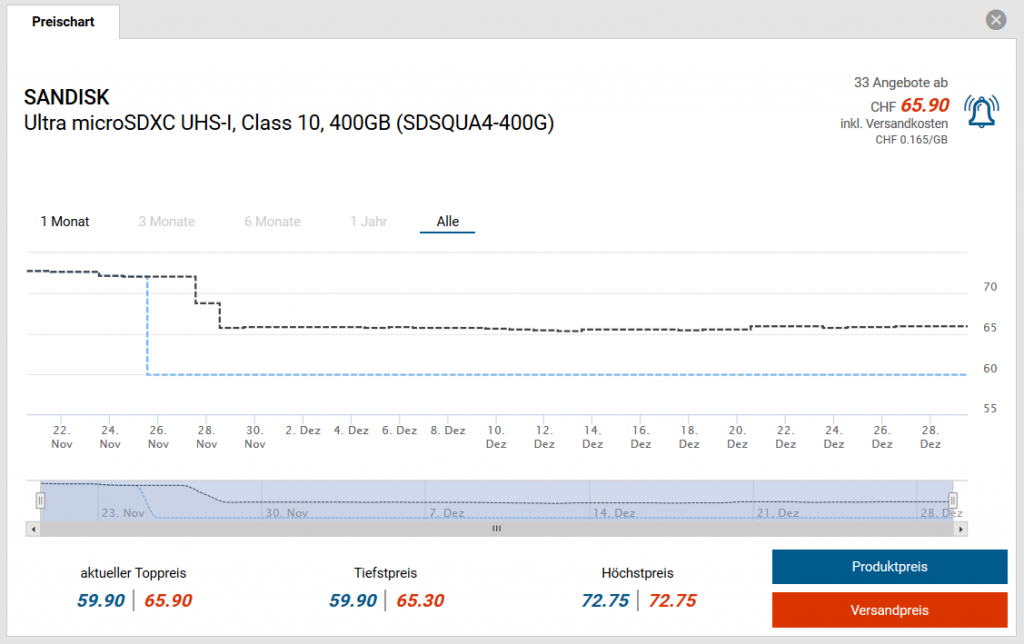
Task: Switch to the Preischart tab
Action: pos(63,21)
